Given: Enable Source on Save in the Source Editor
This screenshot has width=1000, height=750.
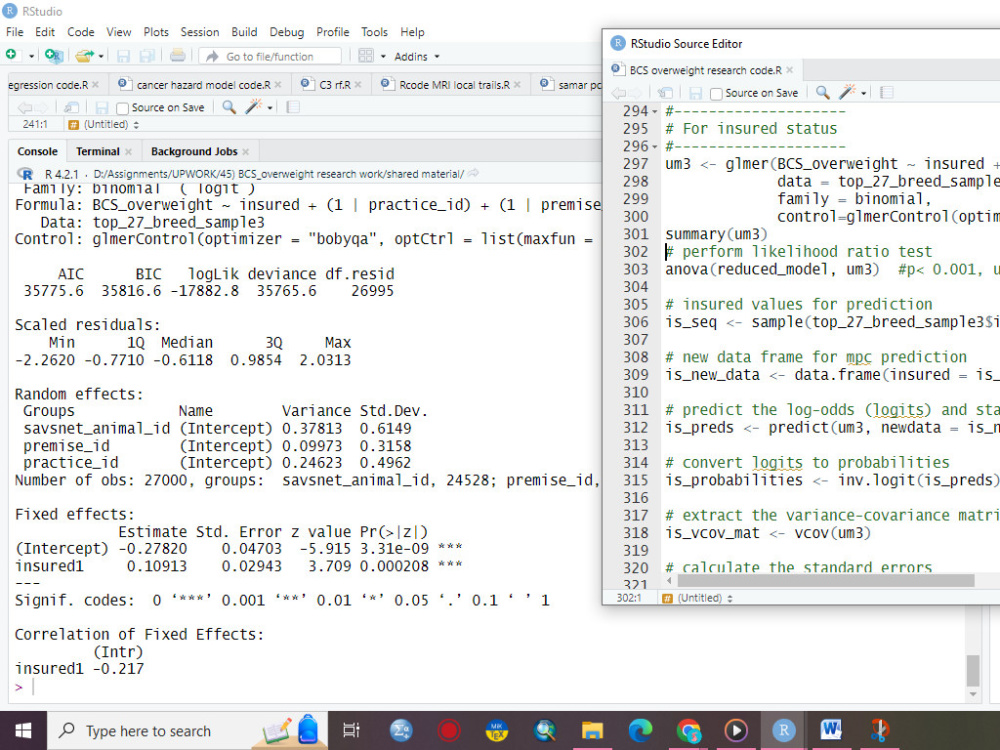Looking at the screenshot, I should pos(716,92).
